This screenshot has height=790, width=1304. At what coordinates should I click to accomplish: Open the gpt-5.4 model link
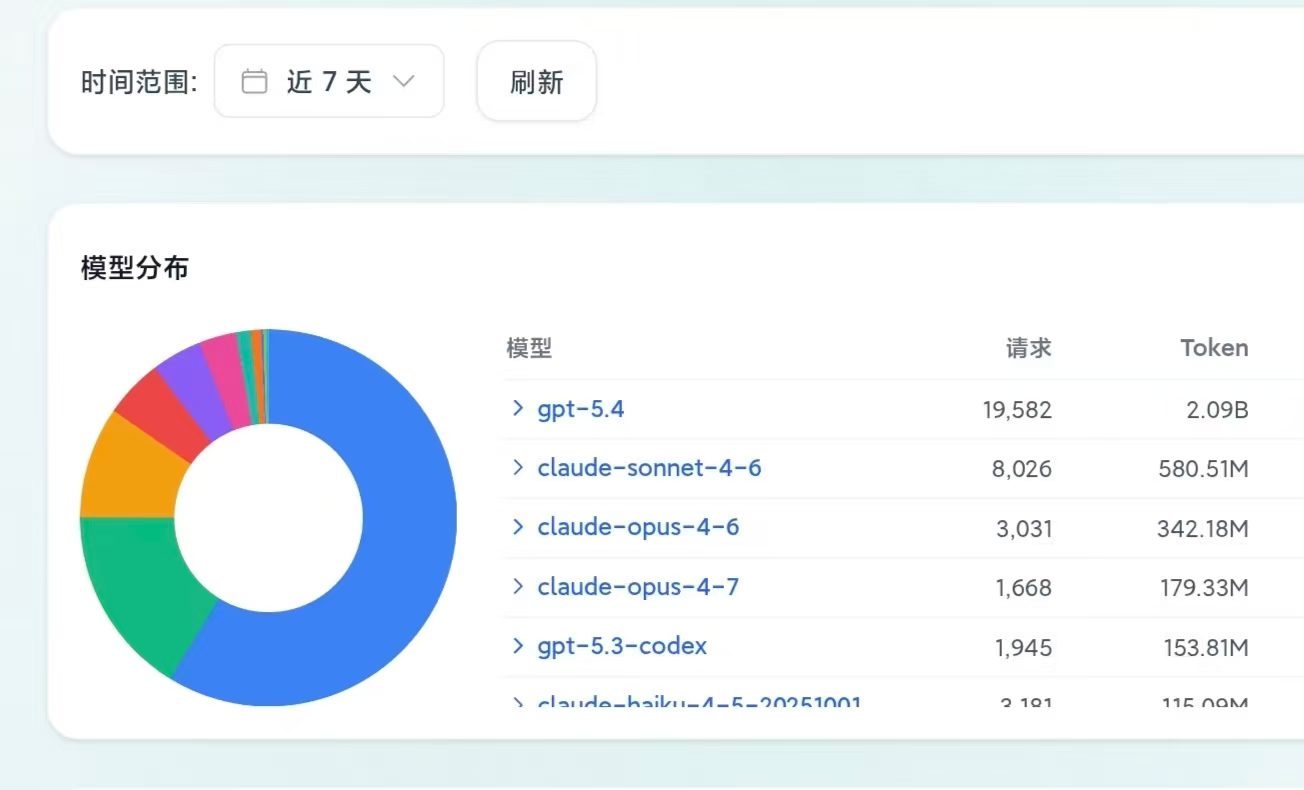point(581,409)
